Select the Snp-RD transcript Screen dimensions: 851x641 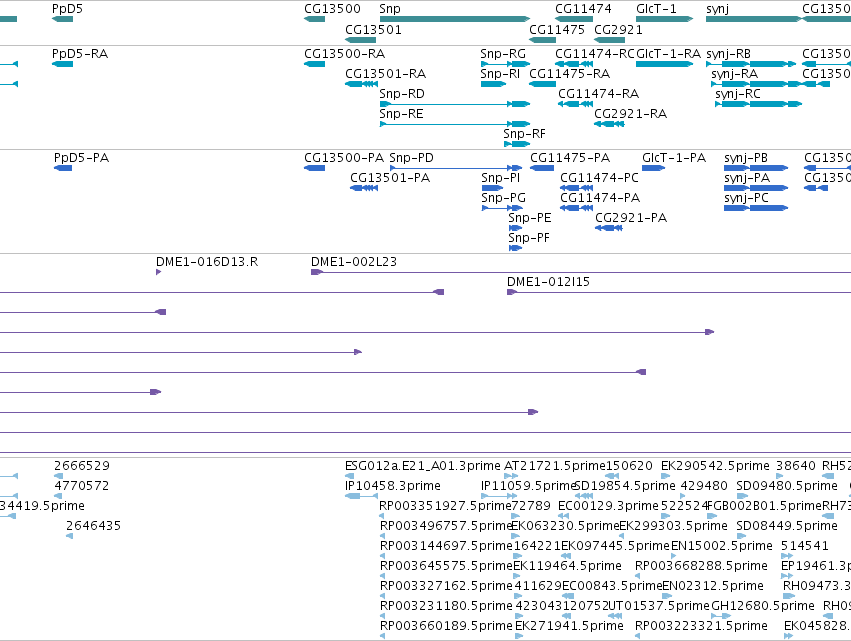(x=455, y=104)
